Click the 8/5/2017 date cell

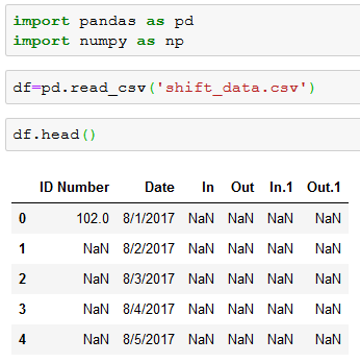point(149,340)
